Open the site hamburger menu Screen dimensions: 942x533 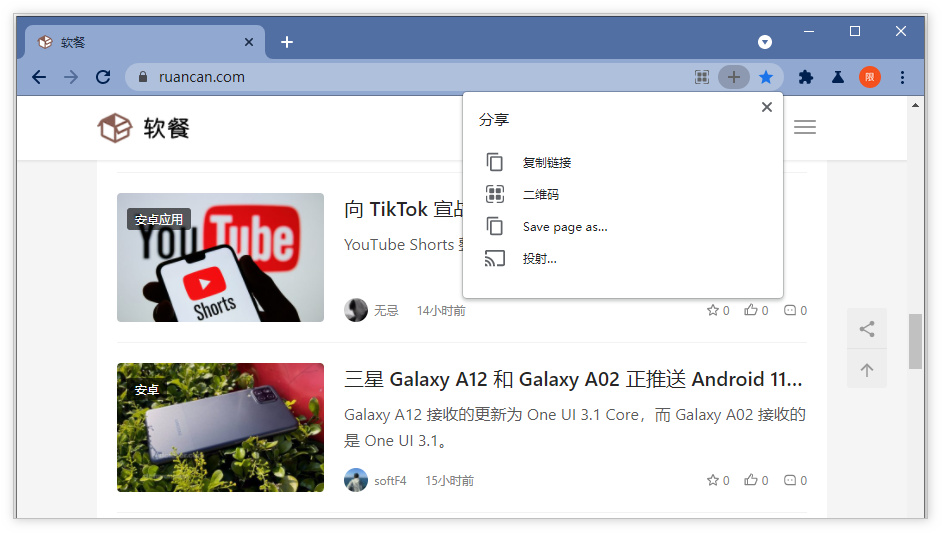pos(805,127)
